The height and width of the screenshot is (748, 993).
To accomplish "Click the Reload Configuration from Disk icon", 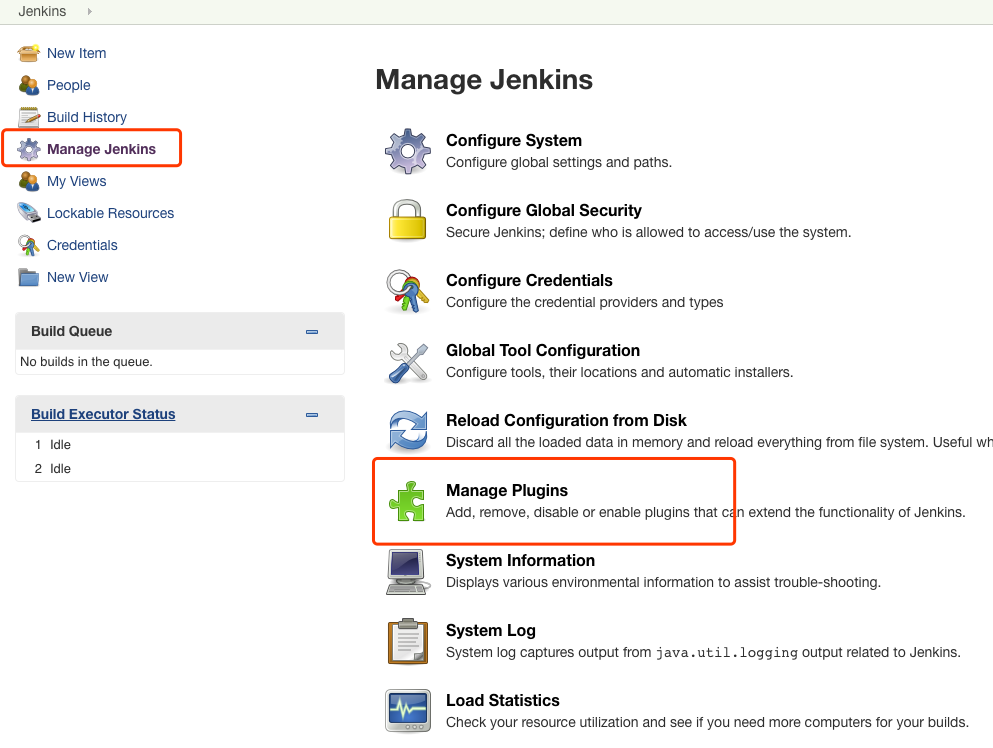I will 407,431.
